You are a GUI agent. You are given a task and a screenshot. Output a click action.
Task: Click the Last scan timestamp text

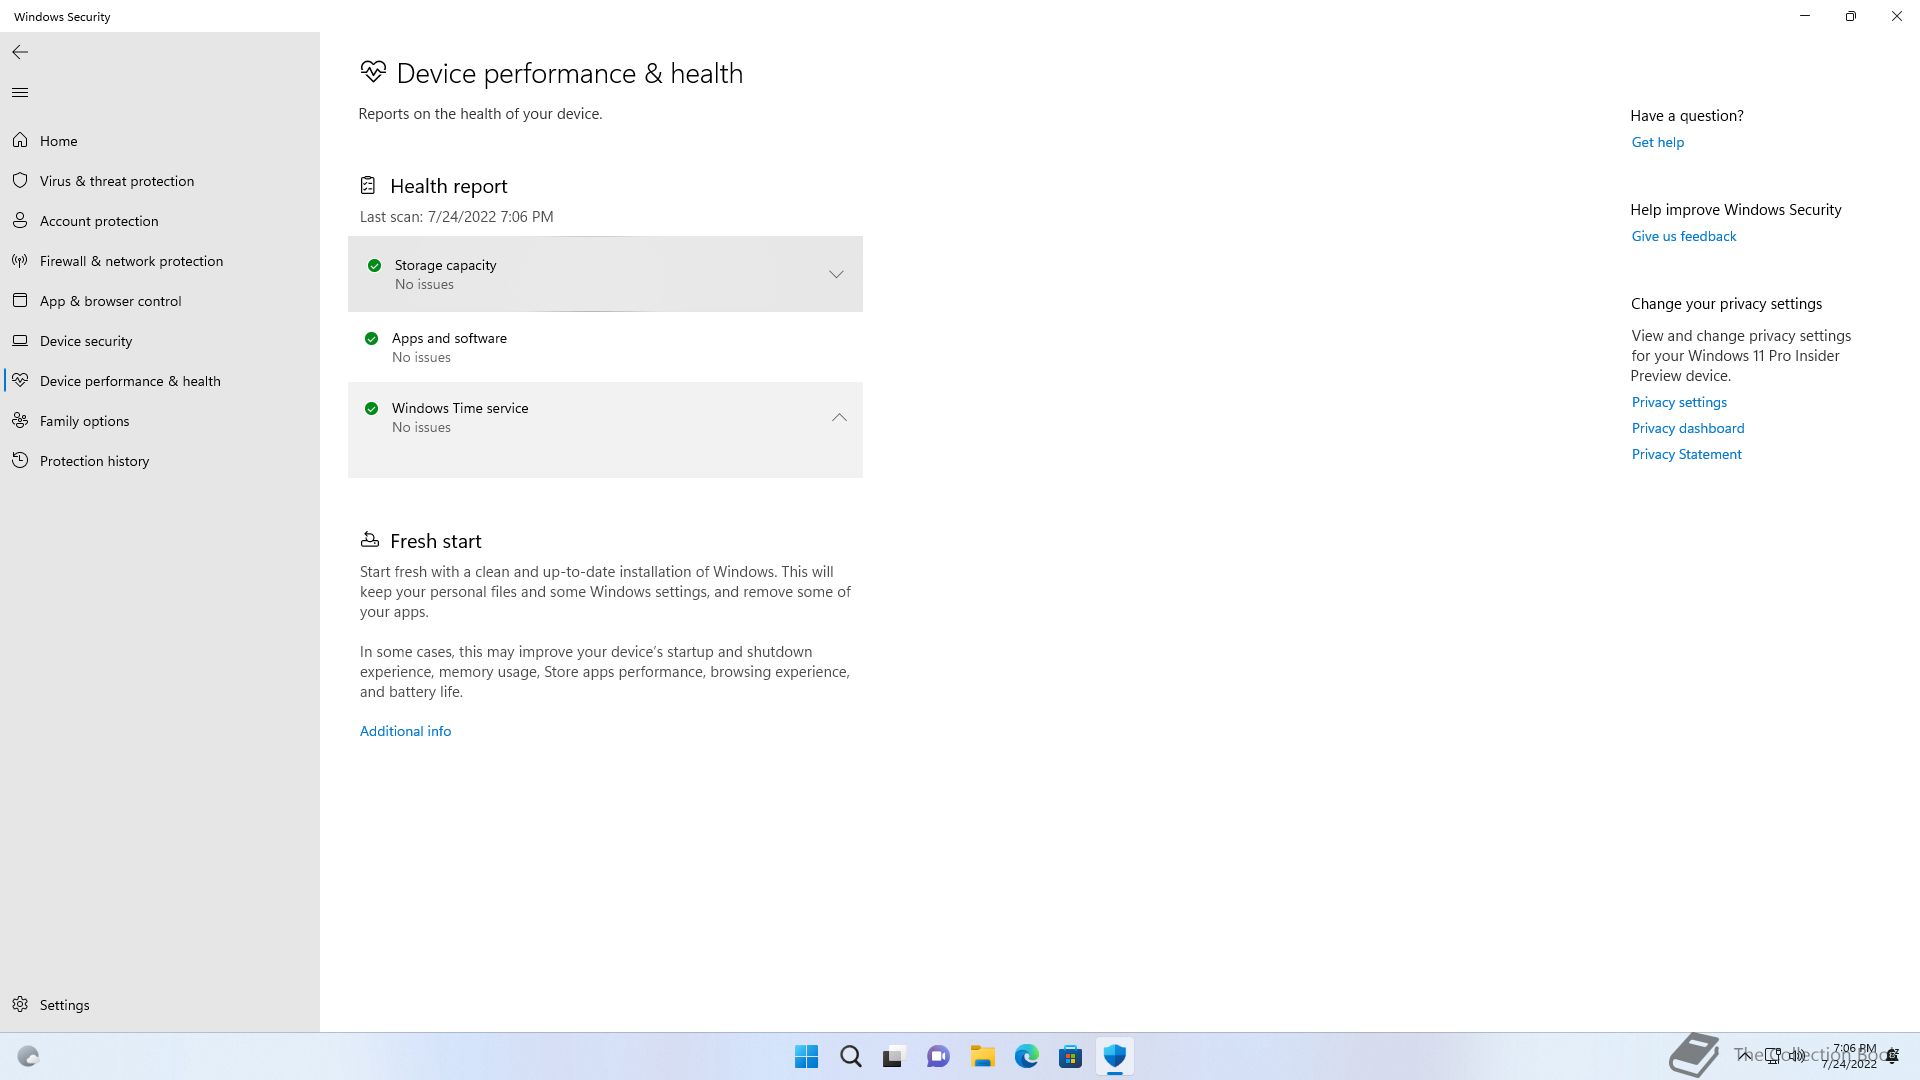coord(456,217)
